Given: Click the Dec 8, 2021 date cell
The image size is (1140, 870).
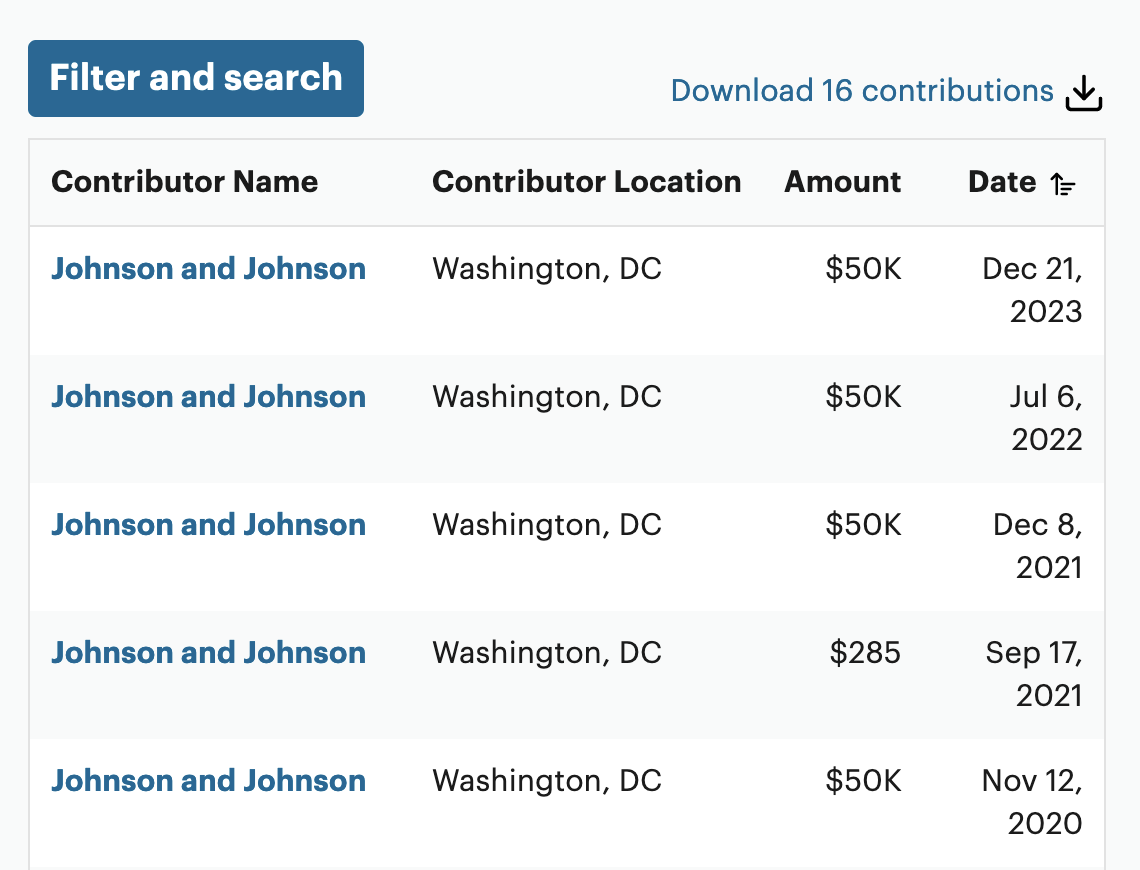Looking at the screenshot, I should pyautogui.click(x=1038, y=546).
